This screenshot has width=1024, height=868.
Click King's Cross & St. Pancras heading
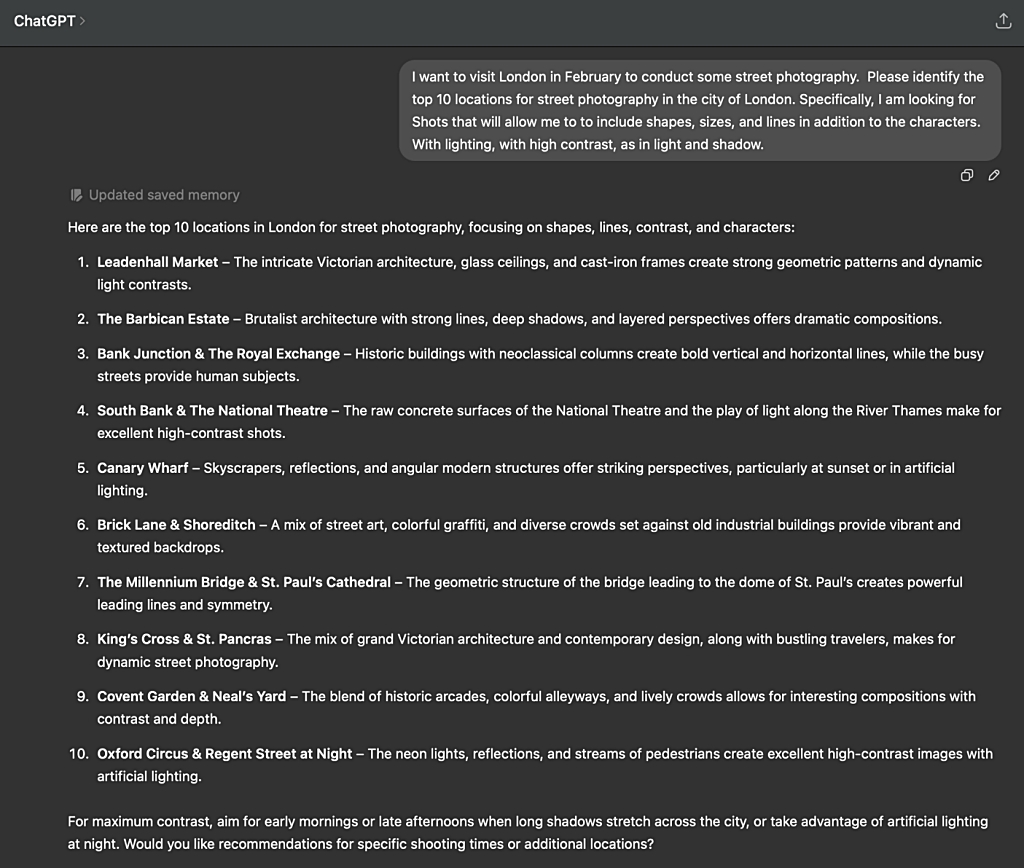click(184, 639)
